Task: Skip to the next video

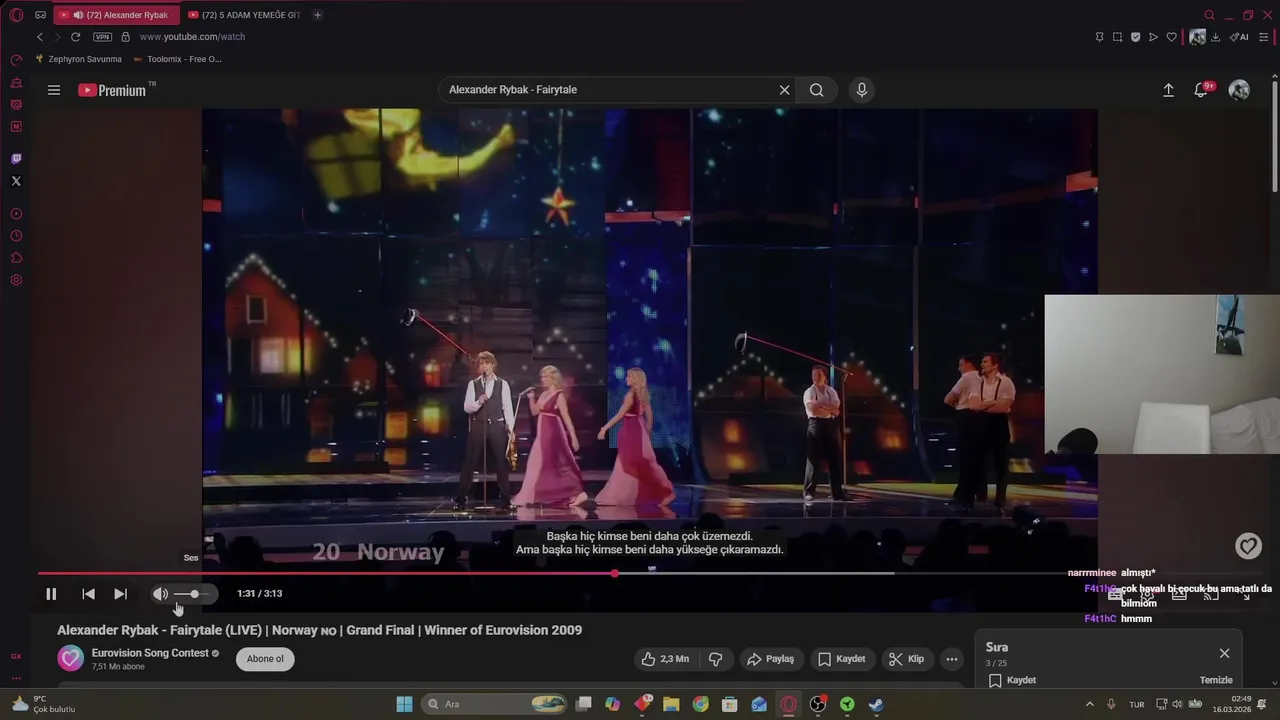Action: point(120,594)
